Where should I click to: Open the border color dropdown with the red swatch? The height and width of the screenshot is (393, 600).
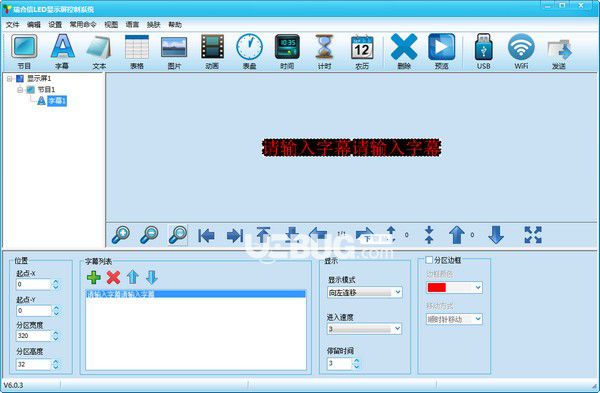click(x=454, y=287)
